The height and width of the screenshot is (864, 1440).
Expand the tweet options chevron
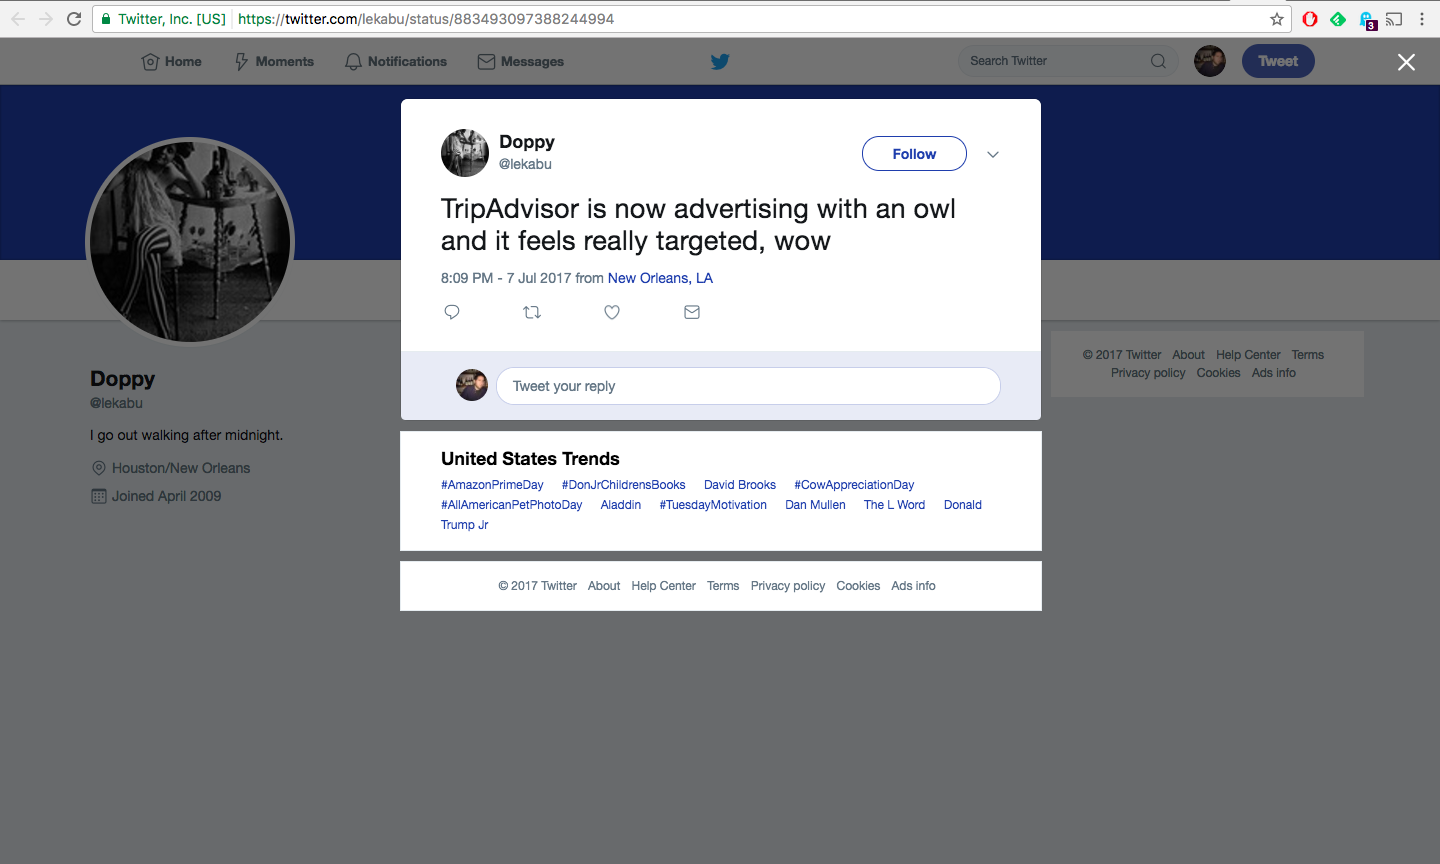point(993,154)
